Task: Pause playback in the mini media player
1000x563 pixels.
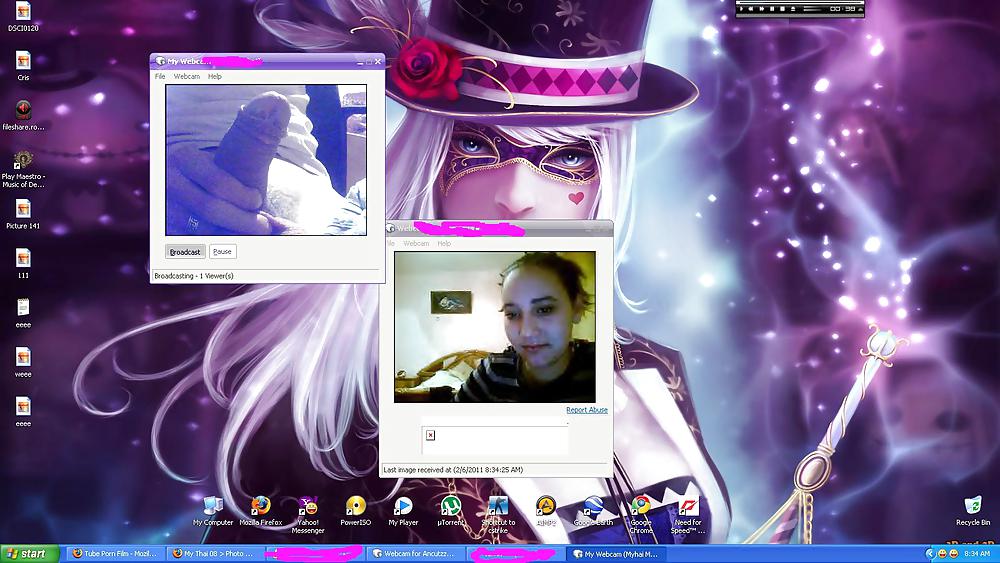Action: (772, 9)
